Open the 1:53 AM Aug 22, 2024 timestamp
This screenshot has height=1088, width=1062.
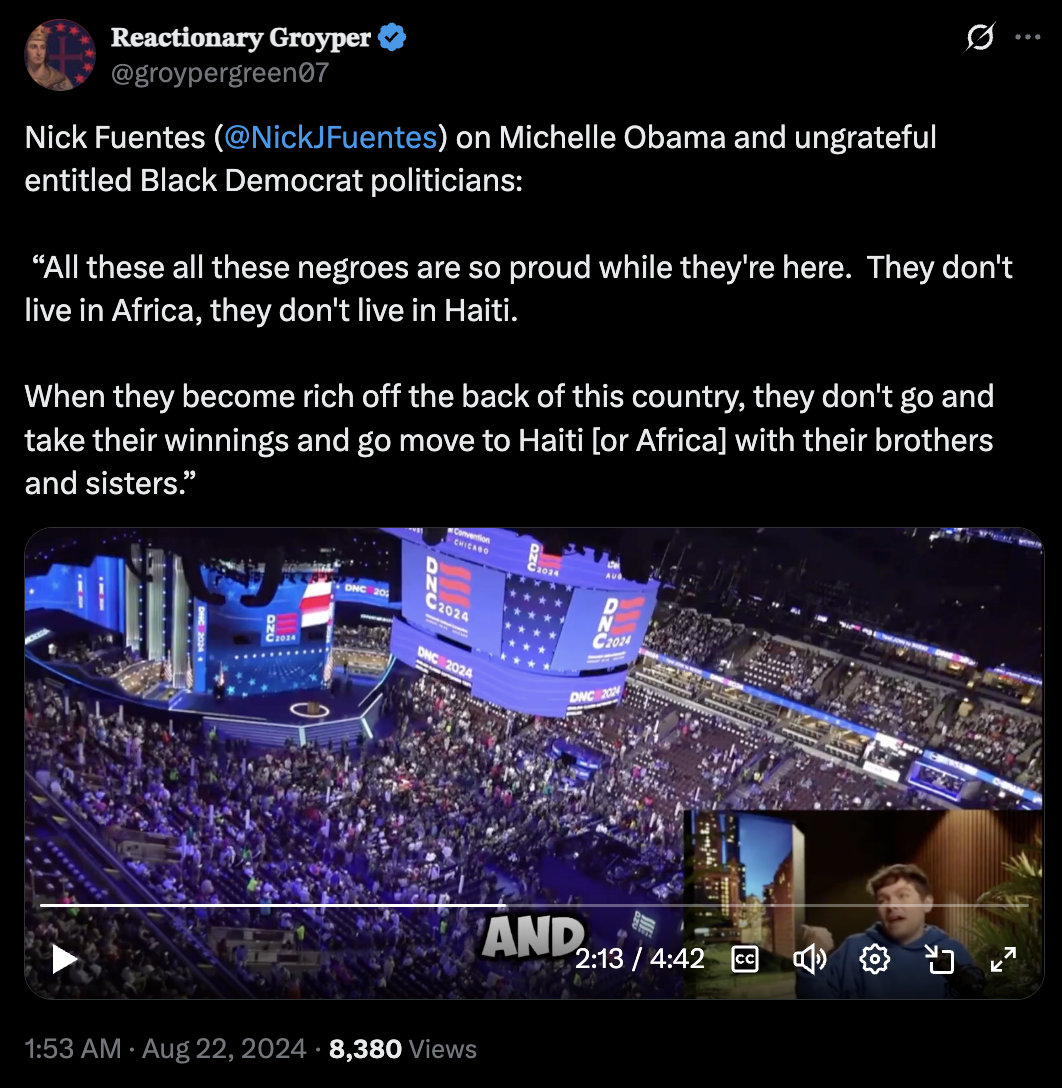coord(165,1048)
